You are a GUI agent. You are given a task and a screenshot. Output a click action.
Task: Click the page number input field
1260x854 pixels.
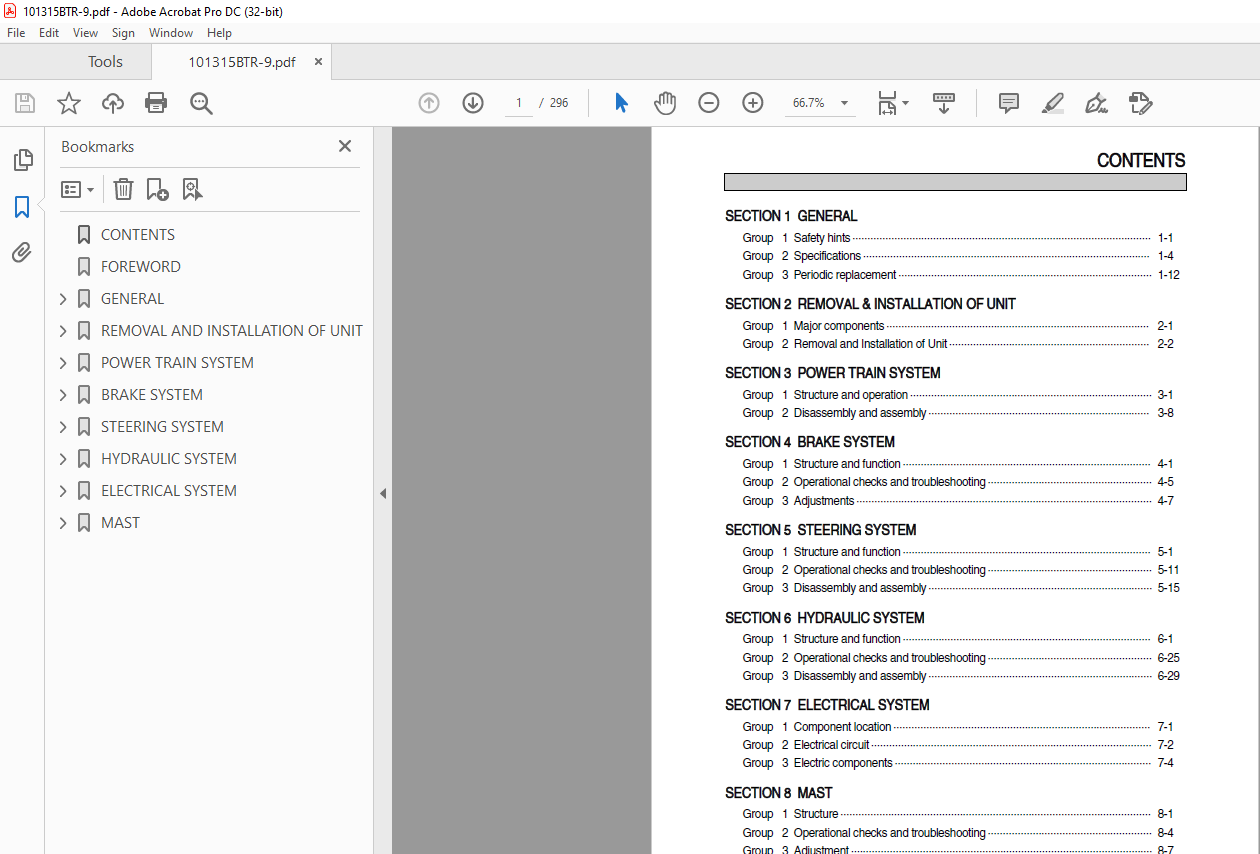click(519, 103)
